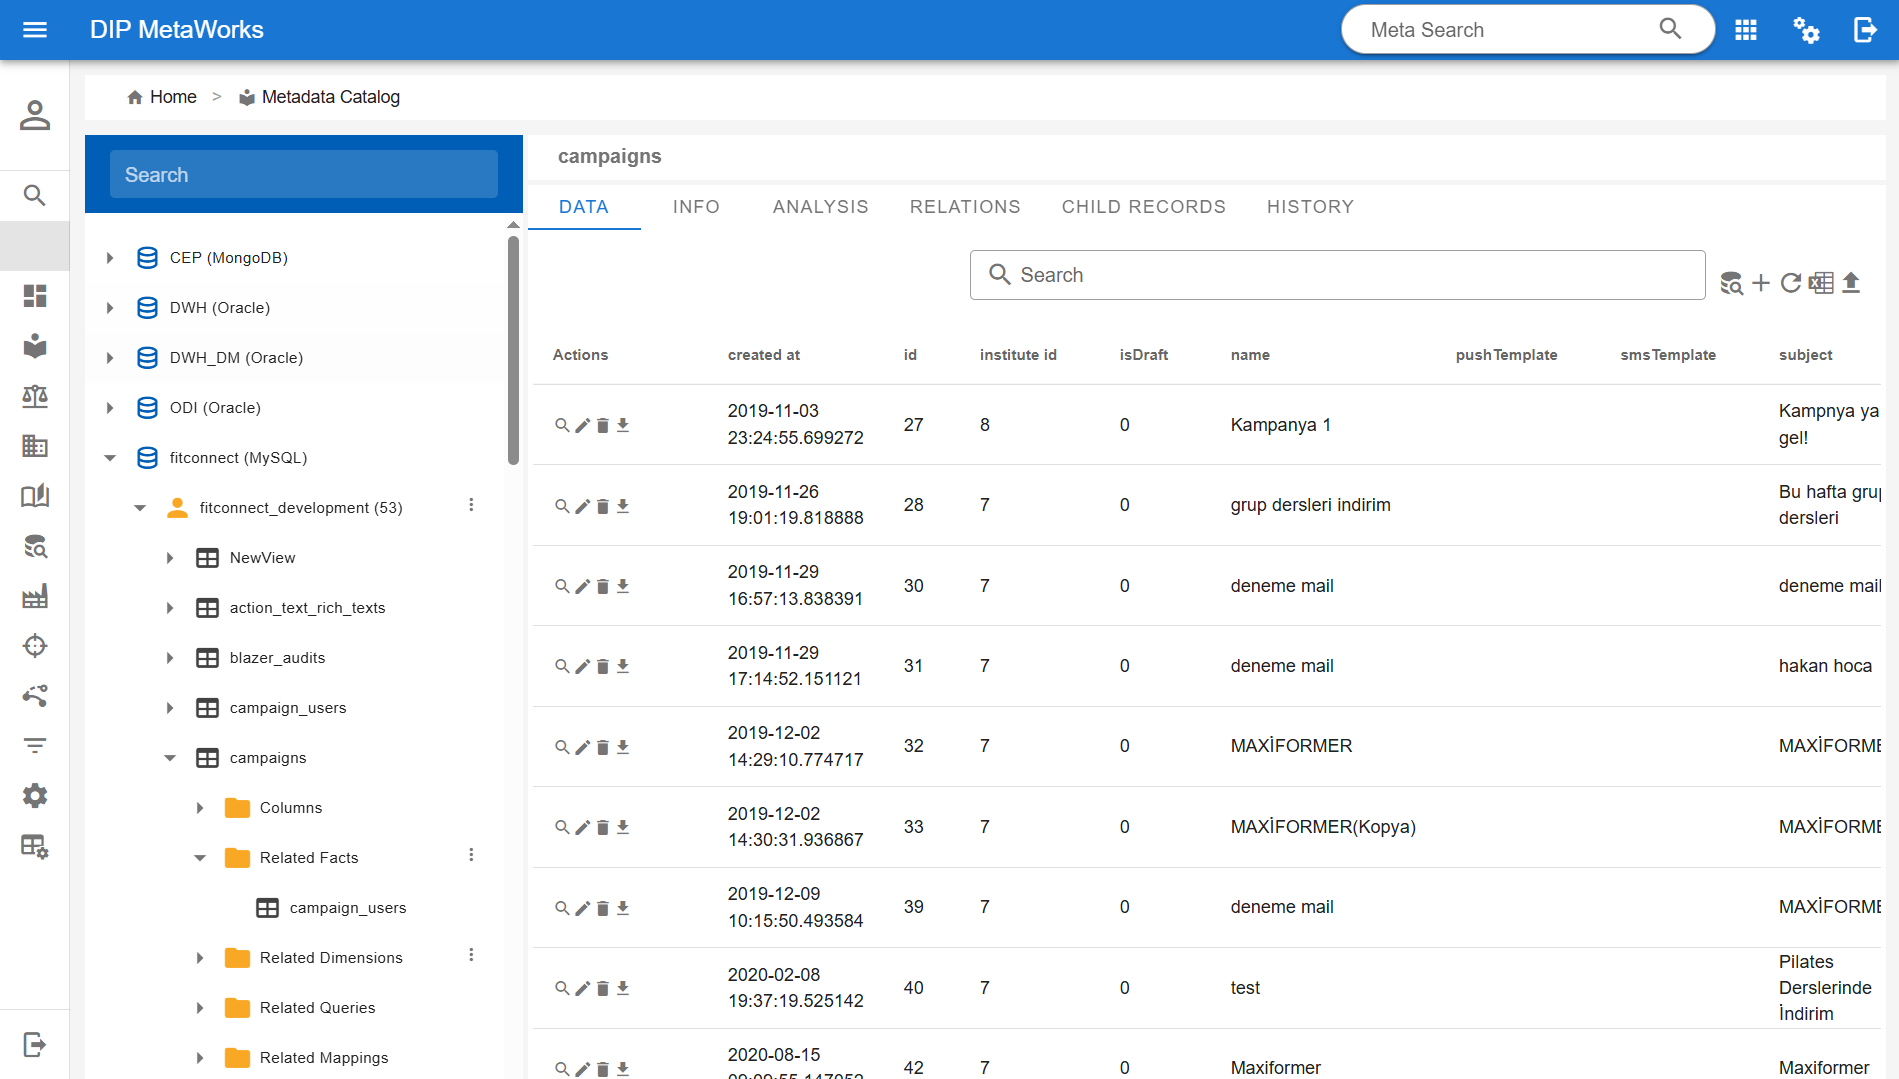Image resolution: width=1899 pixels, height=1079 pixels.
Task: Click the catalog tree scrollbar
Action: pos(513,350)
